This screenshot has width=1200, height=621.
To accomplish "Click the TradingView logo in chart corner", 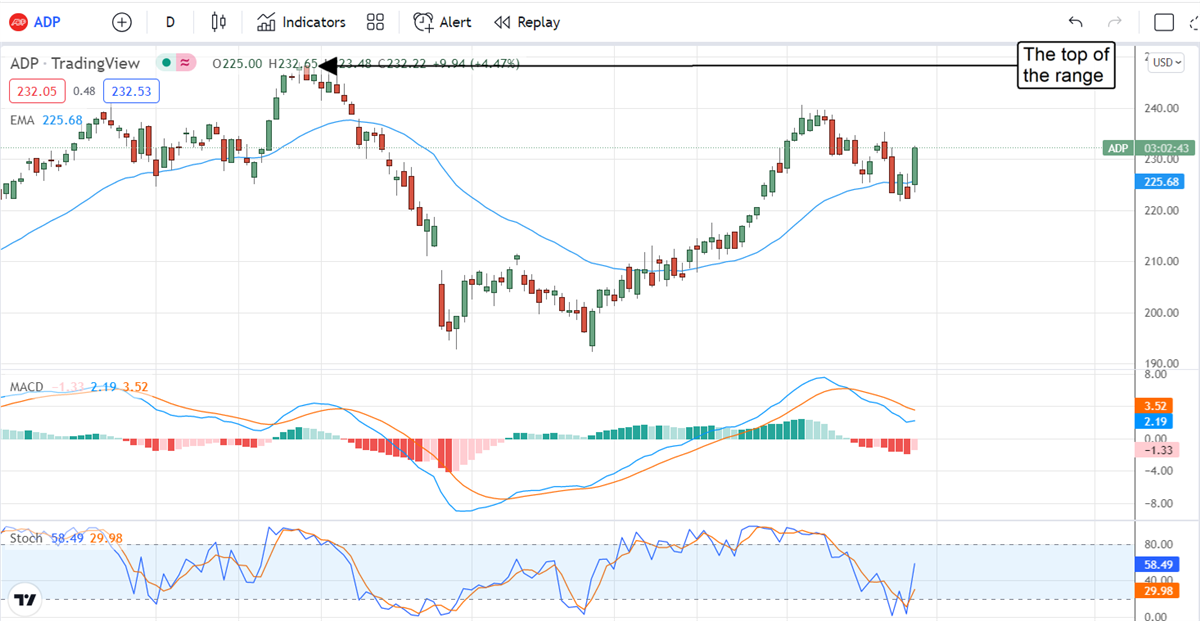I will 26,600.
